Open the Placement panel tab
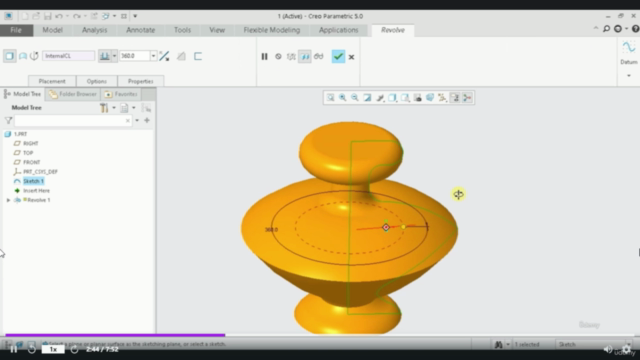This screenshot has height=360, width=640. [x=52, y=81]
